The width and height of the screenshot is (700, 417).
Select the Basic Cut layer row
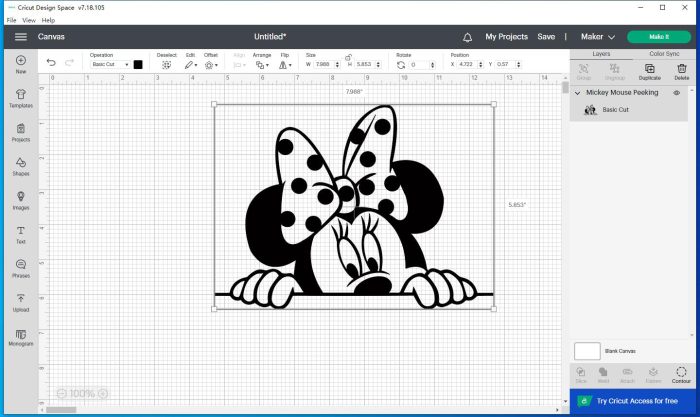629,110
